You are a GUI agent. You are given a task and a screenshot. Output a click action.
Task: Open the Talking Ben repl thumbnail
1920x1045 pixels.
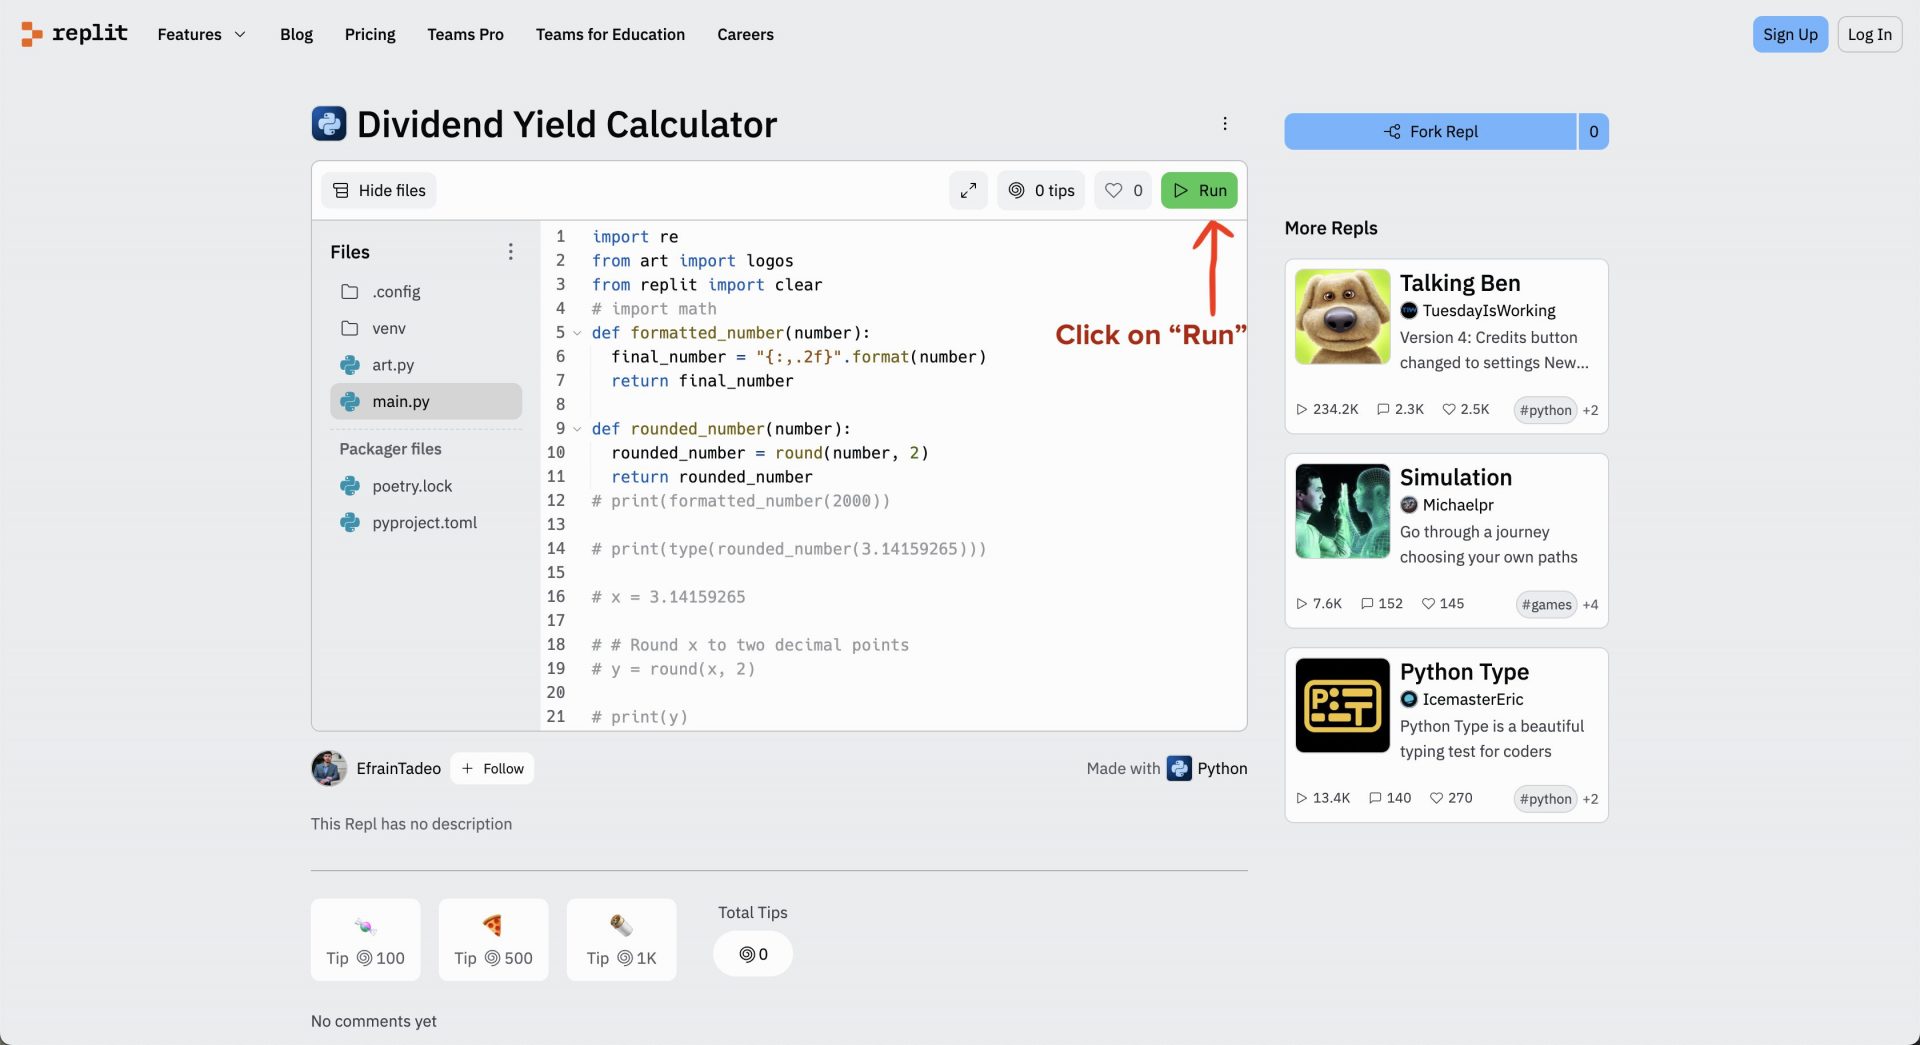1342,316
